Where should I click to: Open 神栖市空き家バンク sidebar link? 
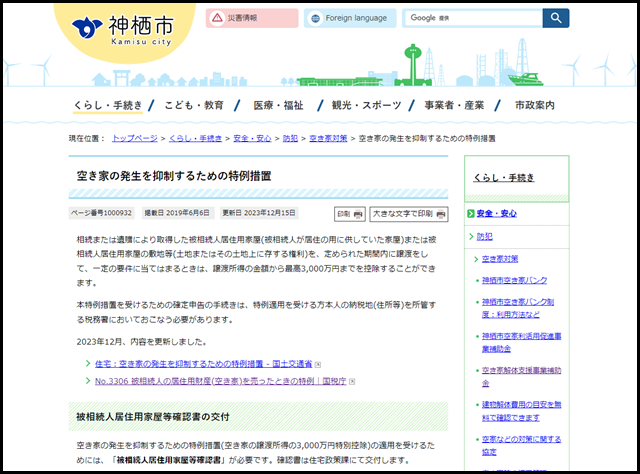point(514,280)
